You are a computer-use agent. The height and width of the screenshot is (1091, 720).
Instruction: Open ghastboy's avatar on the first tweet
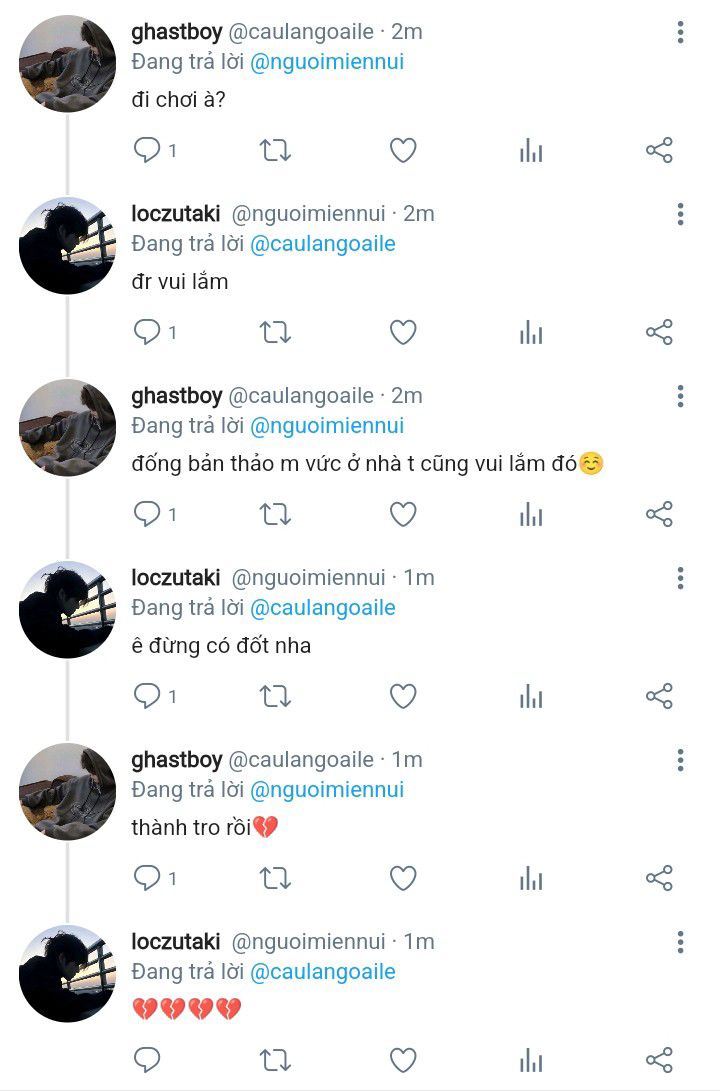point(67,63)
